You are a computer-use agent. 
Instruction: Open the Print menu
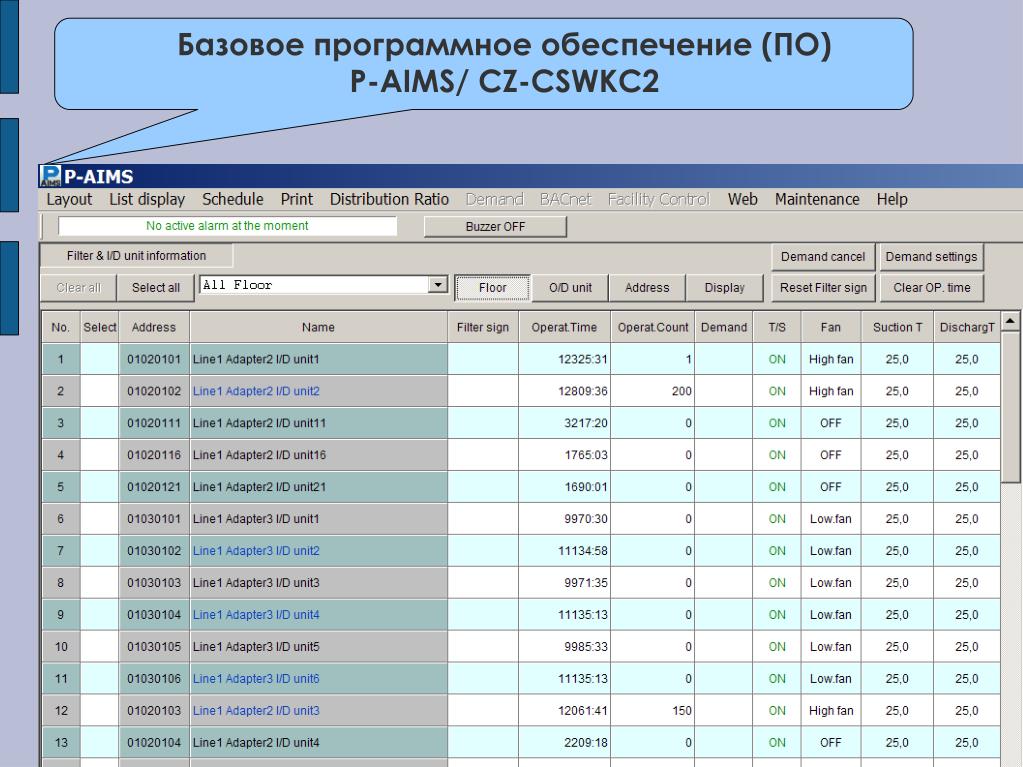[x=296, y=199]
